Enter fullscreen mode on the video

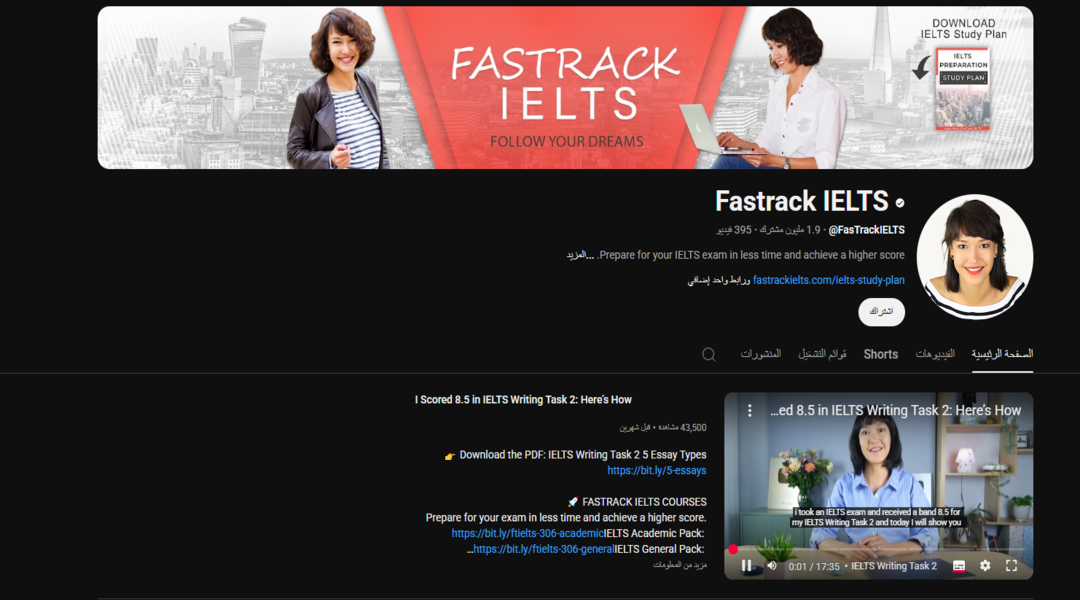(x=1011, y=566)
